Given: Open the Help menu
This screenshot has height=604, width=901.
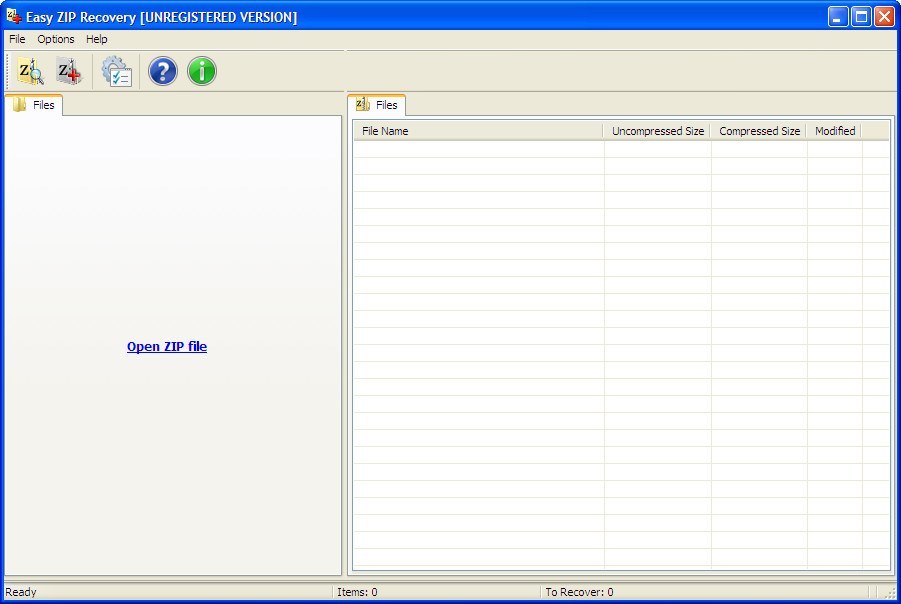Looking at the screenshot, I should (x=96, y=39).
